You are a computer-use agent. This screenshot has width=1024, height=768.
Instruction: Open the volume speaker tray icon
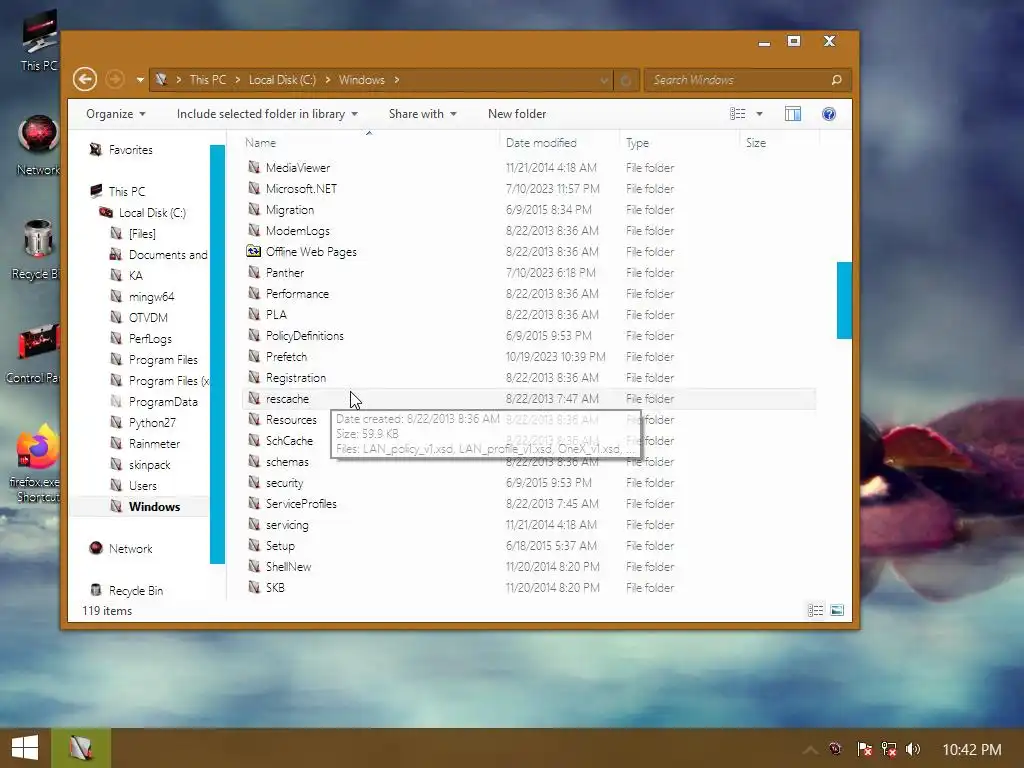point(913,749)
